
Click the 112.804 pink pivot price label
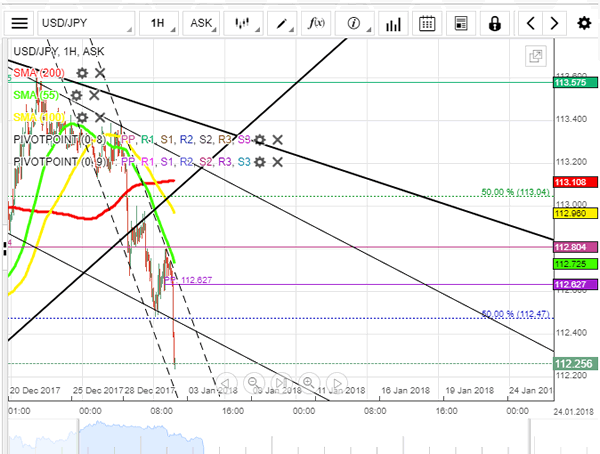click(575, 247)
